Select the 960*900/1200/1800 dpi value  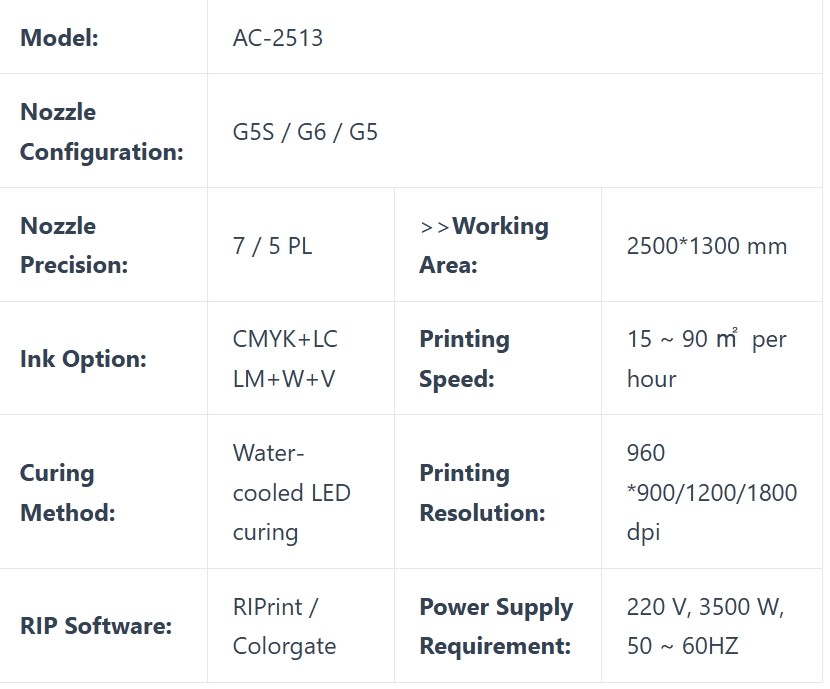click(x=711, y=492)
